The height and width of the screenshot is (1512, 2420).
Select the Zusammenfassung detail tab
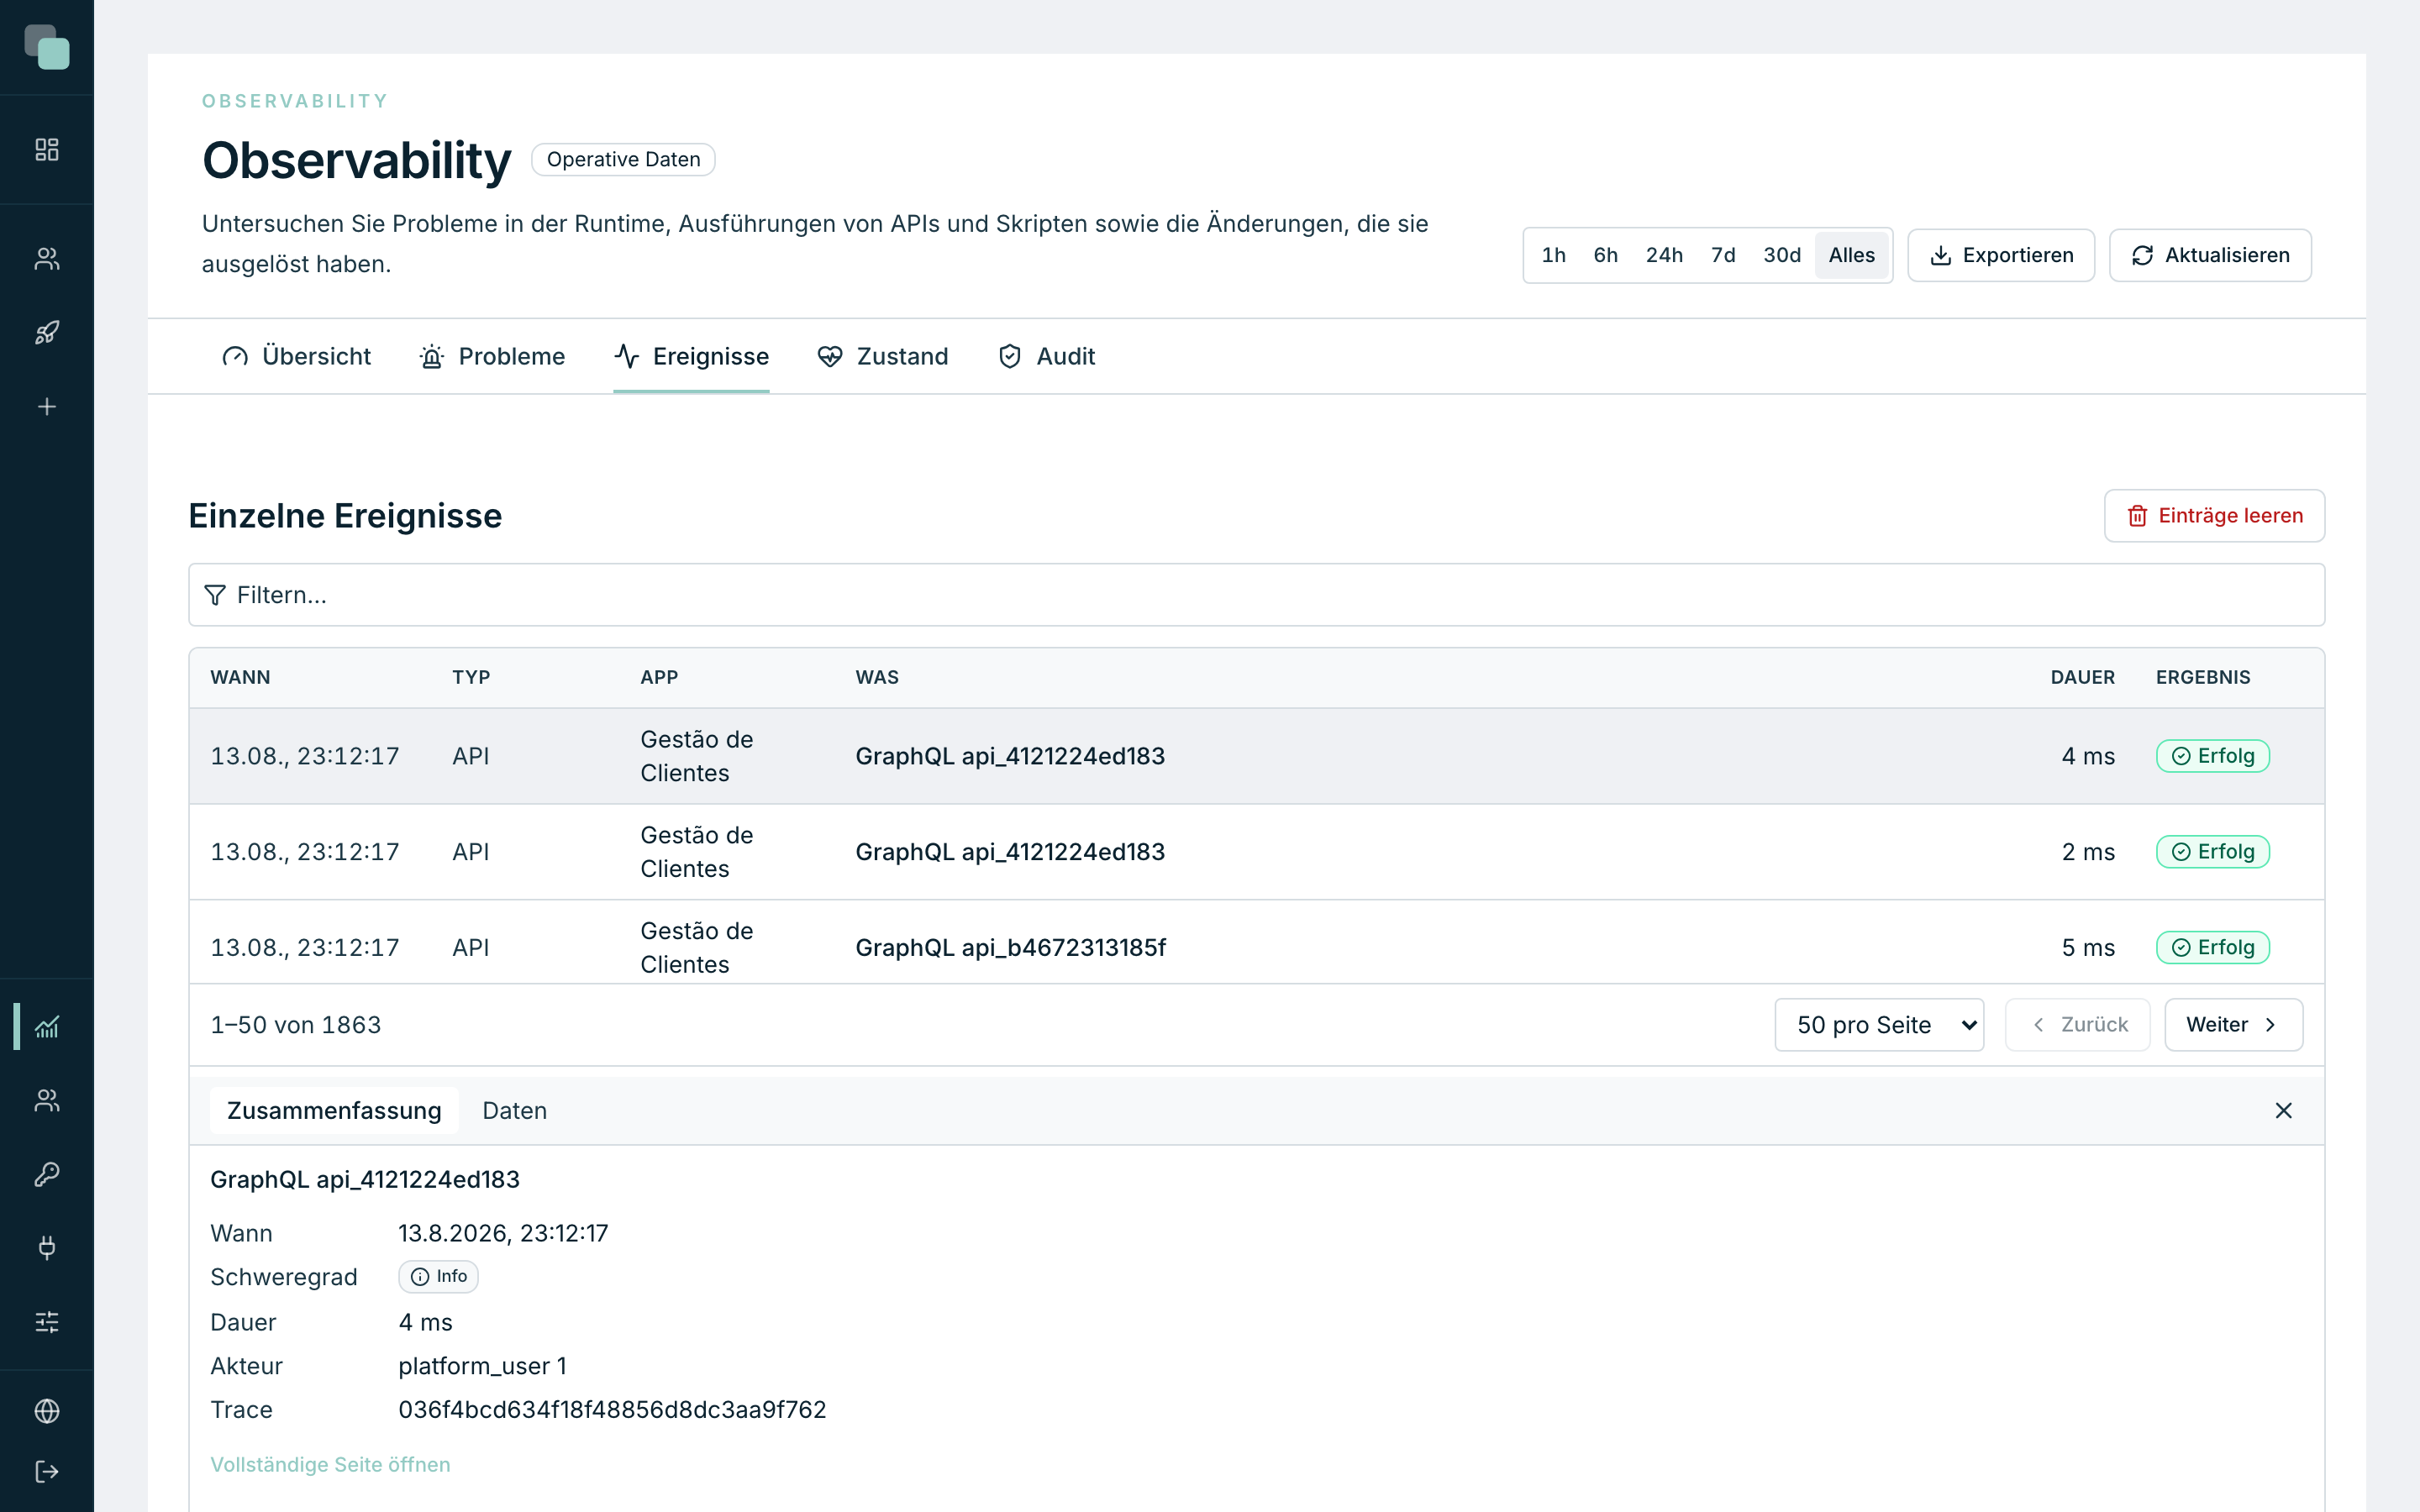point(334,1110)
